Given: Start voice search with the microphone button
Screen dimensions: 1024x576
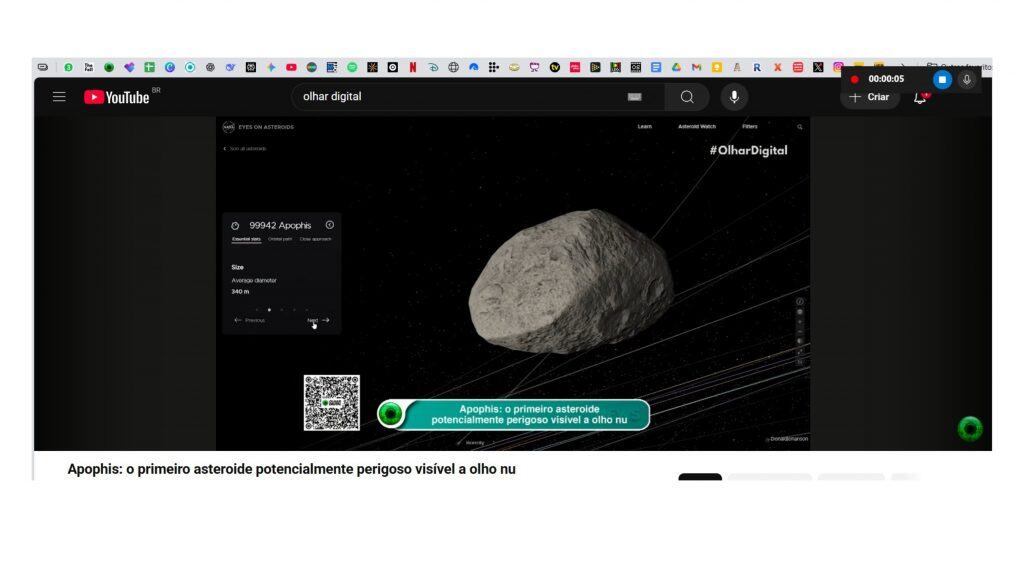Looking at the screenshot, I should coord(734,97).
